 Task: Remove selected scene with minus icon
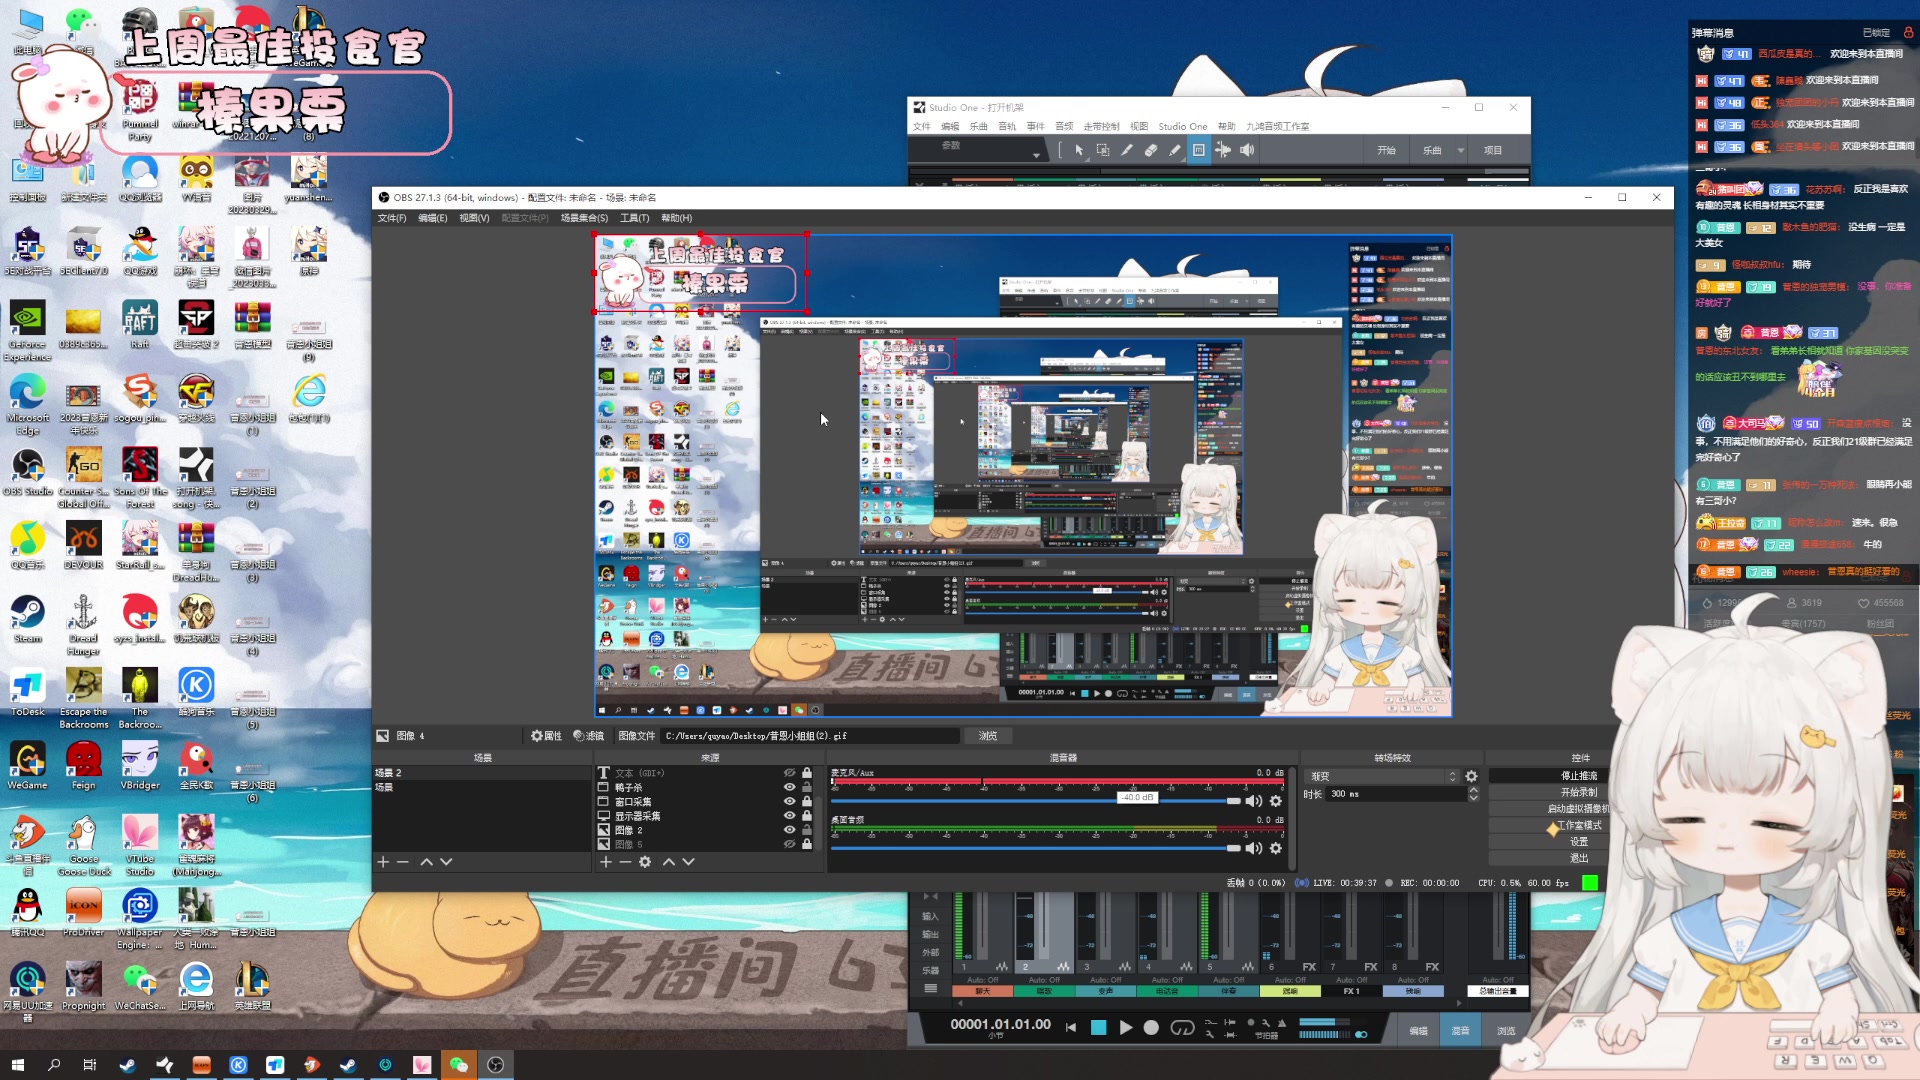(403, 862)
